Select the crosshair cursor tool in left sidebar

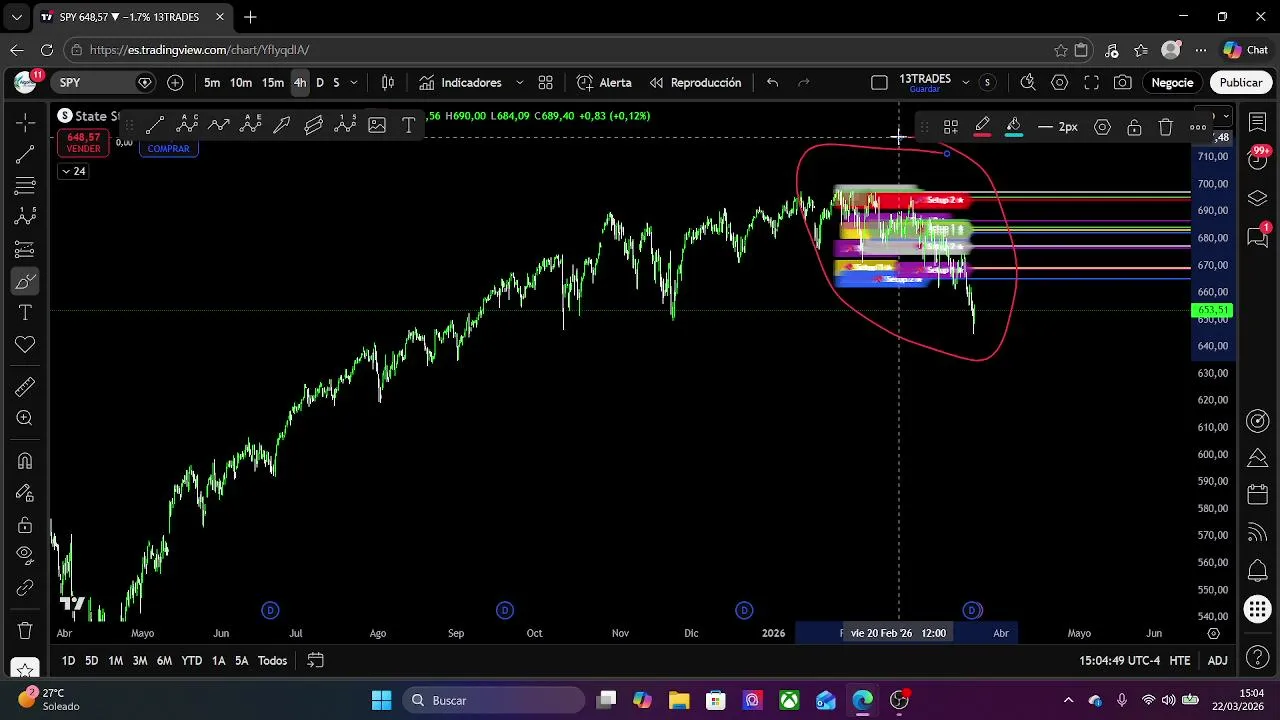click(x=25, y=122)
